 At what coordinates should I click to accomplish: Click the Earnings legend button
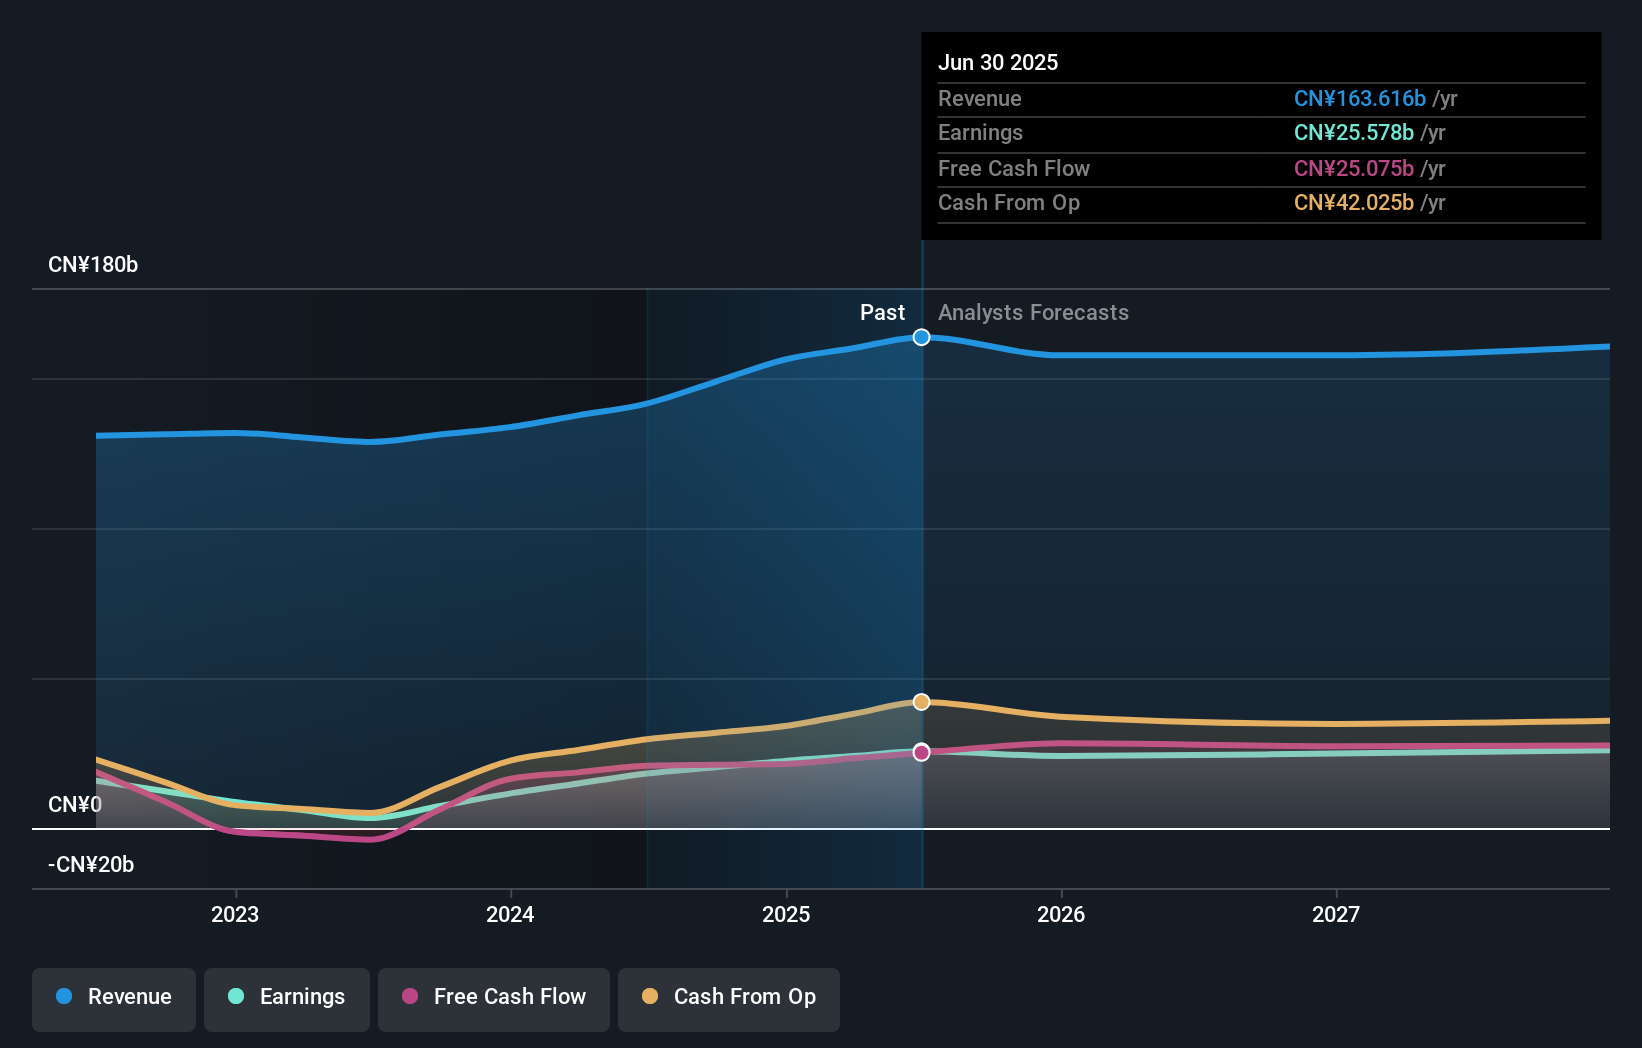[286, 997]
